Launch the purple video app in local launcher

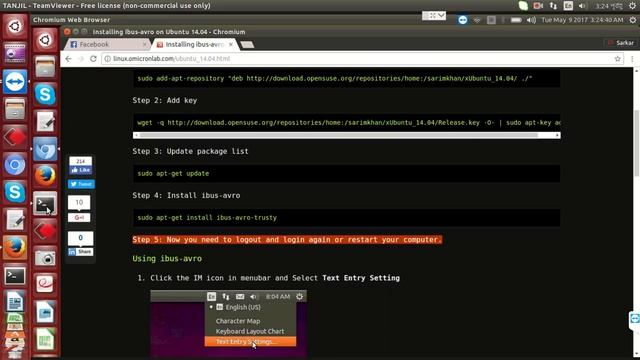15,54
